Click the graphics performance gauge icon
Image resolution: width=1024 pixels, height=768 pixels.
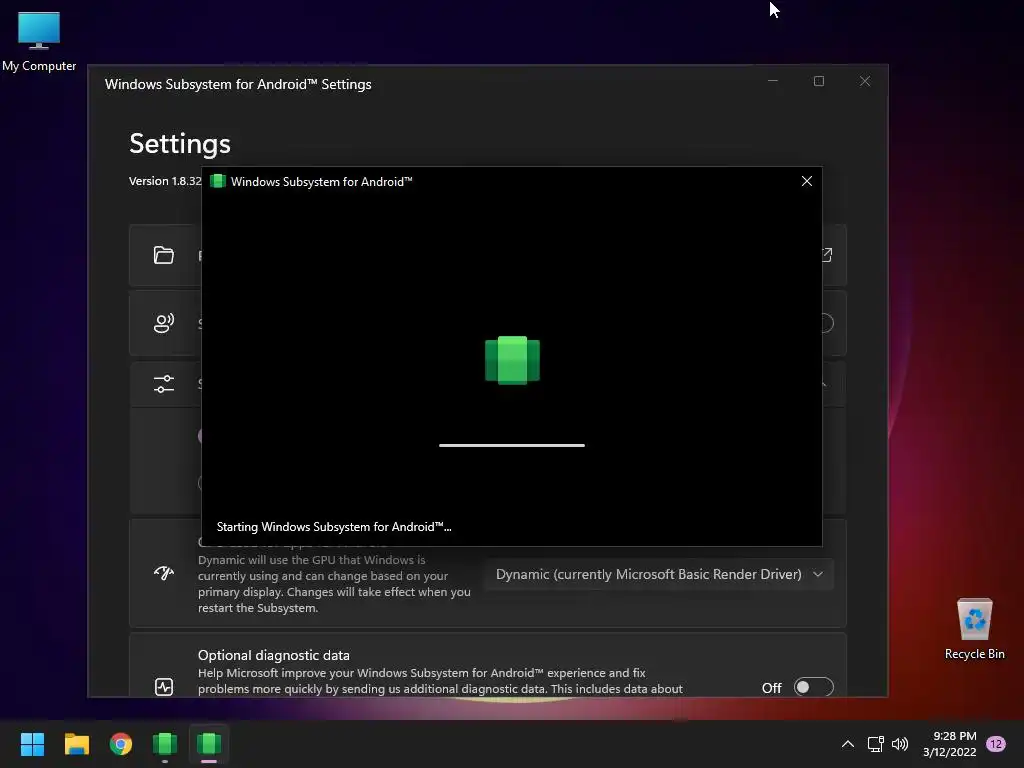coord(163,573)
